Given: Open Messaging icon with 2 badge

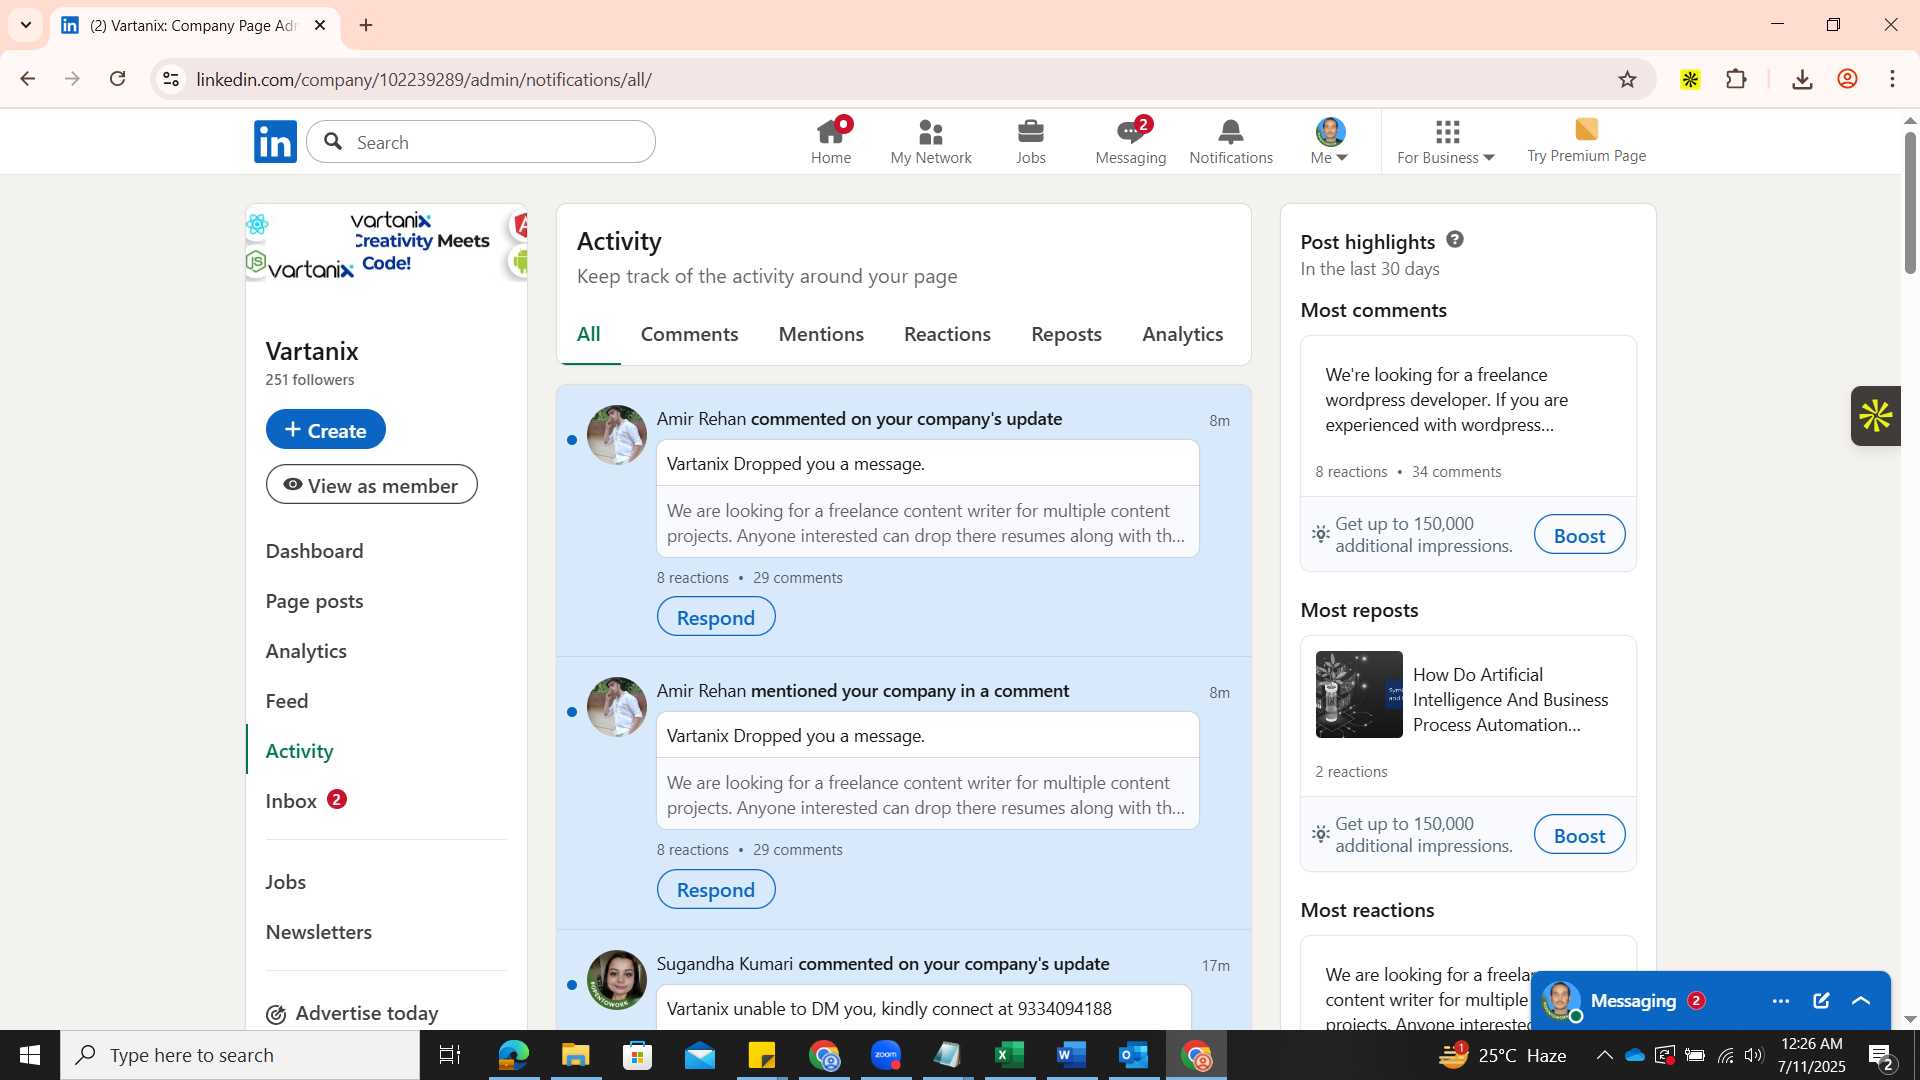Looking at the screenshot, I should (1130, 141).
